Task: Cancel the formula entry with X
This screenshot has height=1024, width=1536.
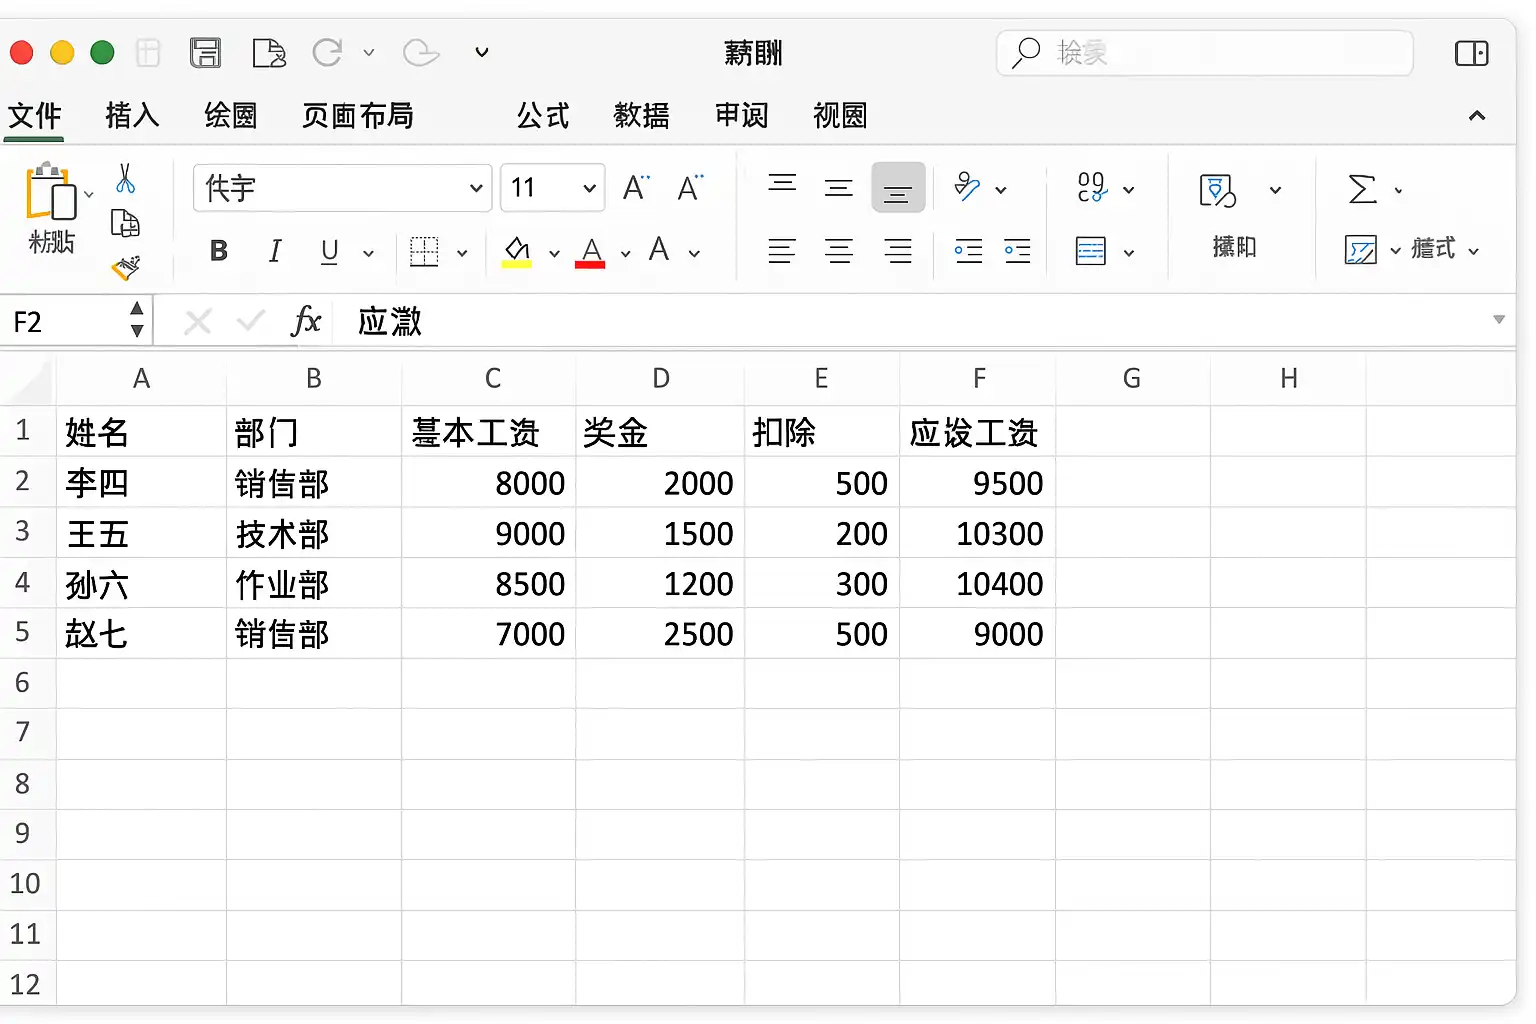Action: point(198,321)
